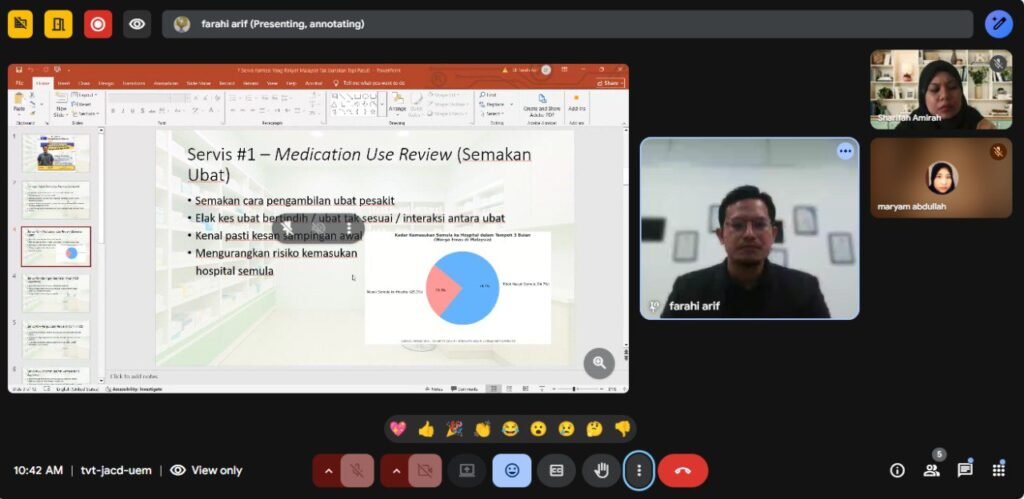Leave the call with red hangup button
Screen dimensions: 1024x499
(683, 470)
